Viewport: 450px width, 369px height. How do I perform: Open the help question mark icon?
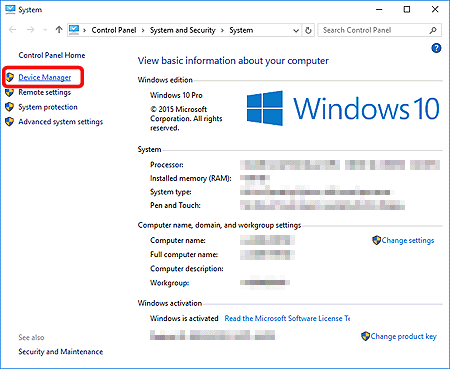436,48
